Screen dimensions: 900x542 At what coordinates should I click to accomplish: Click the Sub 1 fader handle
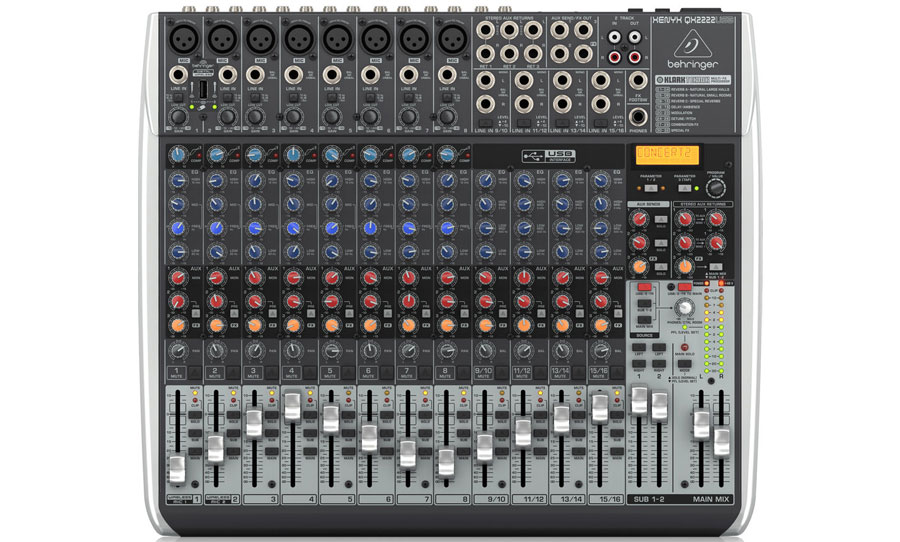click(639, 400)
